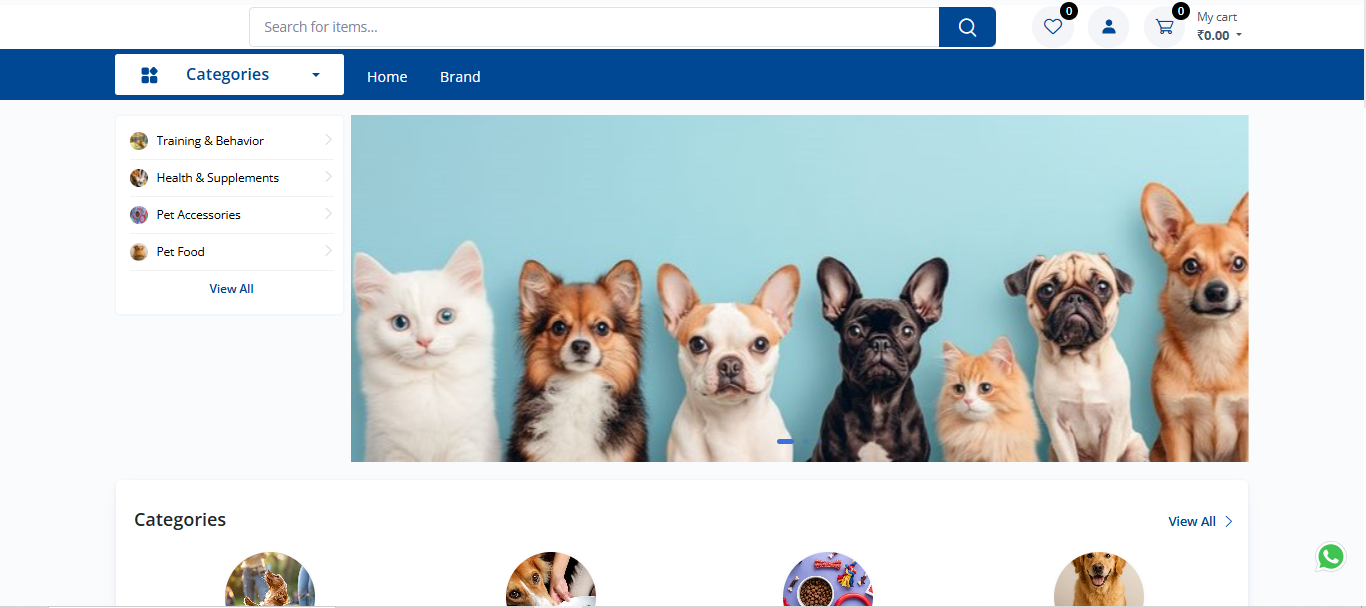
Task: Open WhatsApp chat floating icon
Action: (1330, 557)
